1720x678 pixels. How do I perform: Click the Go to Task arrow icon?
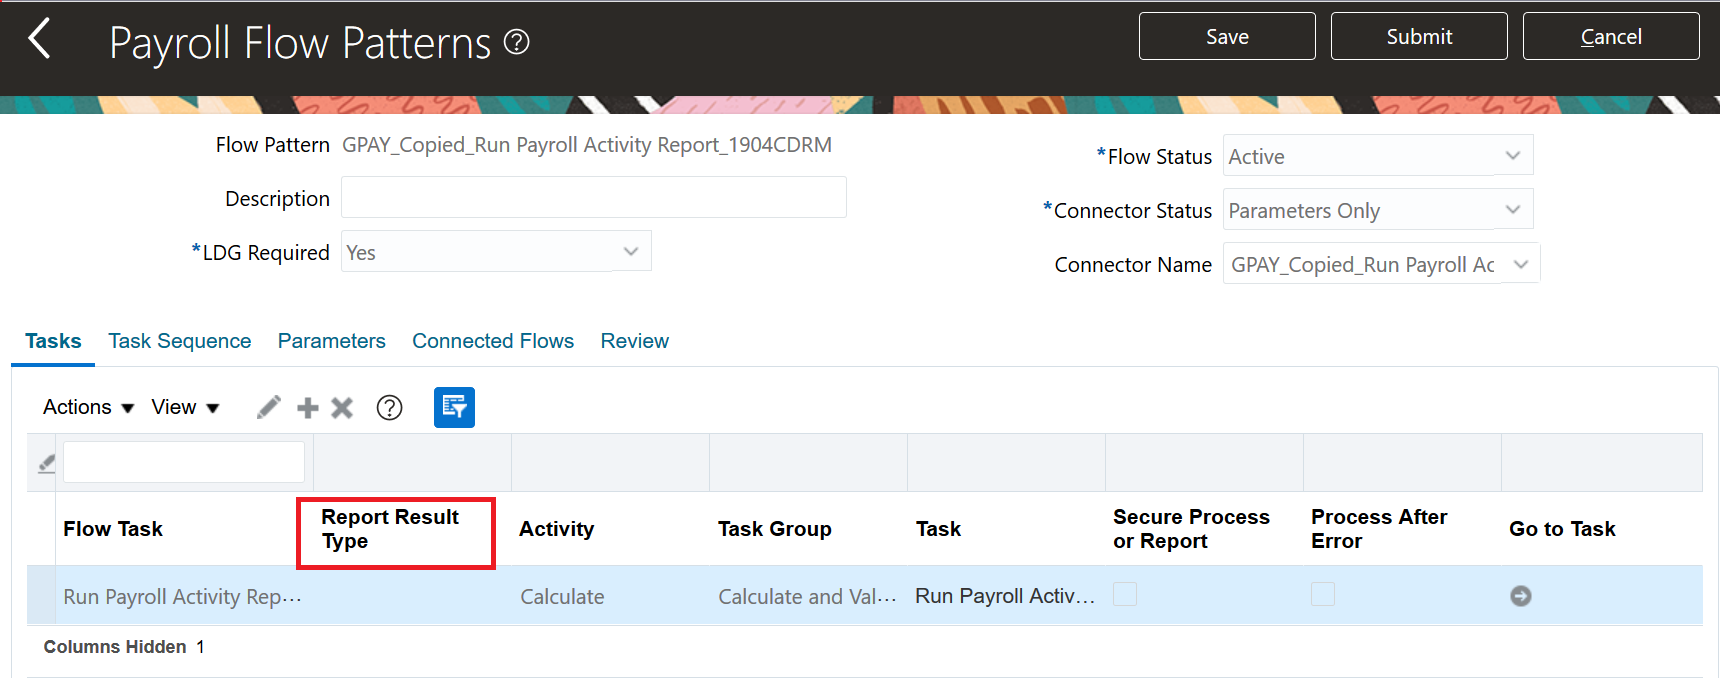1520,596
